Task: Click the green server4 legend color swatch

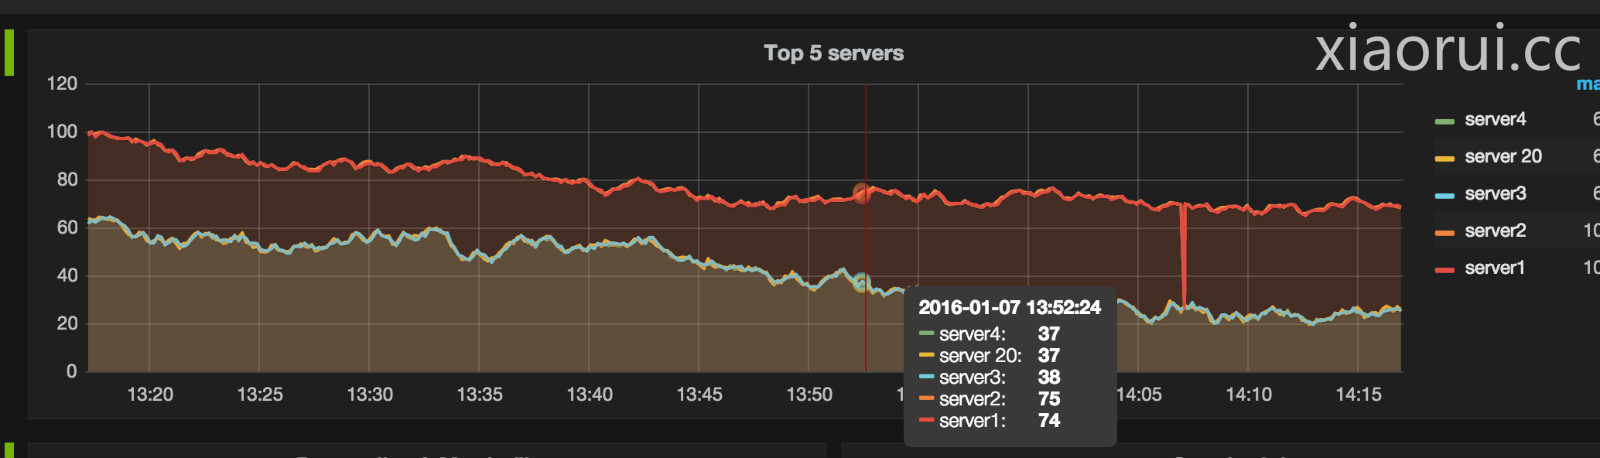Action: (1444, 121)
